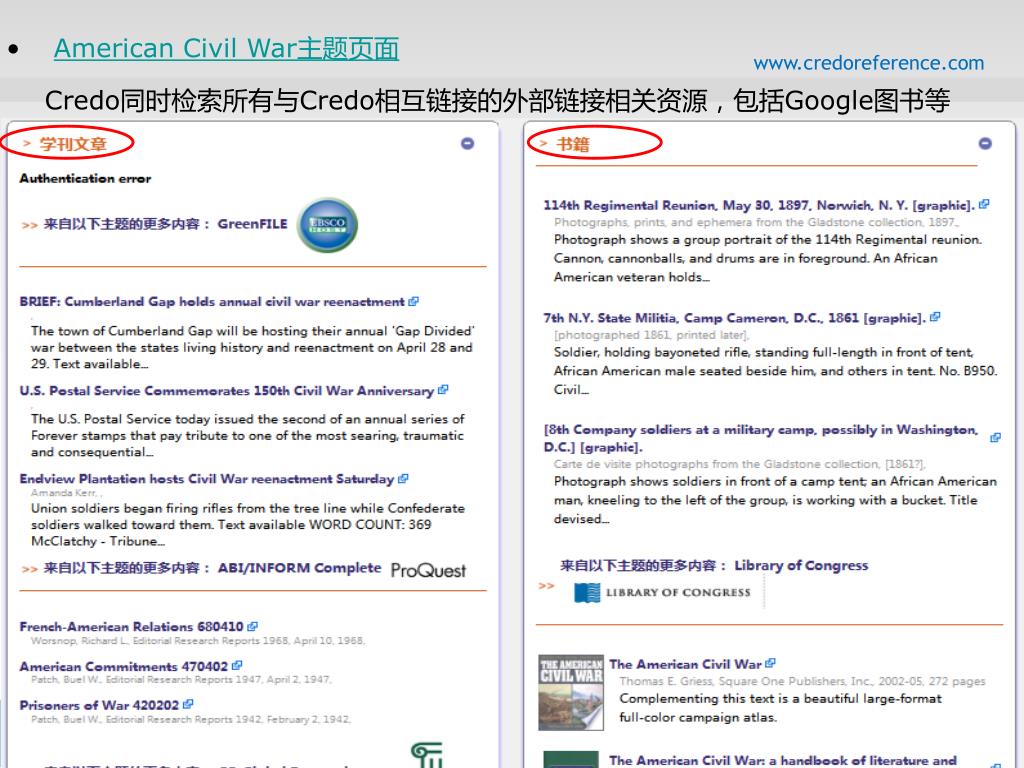
Task: Click the arrows before ABI/INFORM Complete
Action: pyautogui.click(x=29, y=569)
